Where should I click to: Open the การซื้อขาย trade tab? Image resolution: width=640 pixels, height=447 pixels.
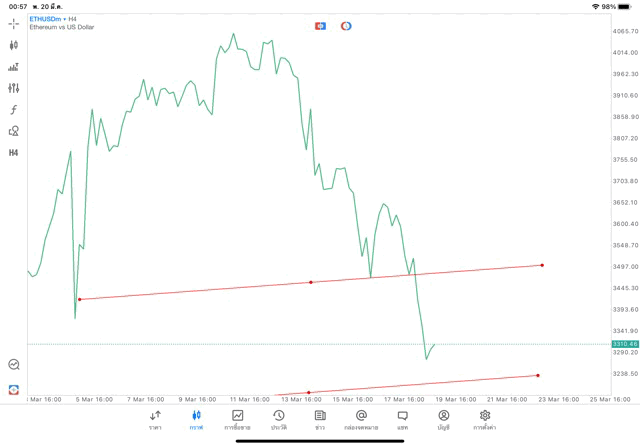(x=237, y=419)
